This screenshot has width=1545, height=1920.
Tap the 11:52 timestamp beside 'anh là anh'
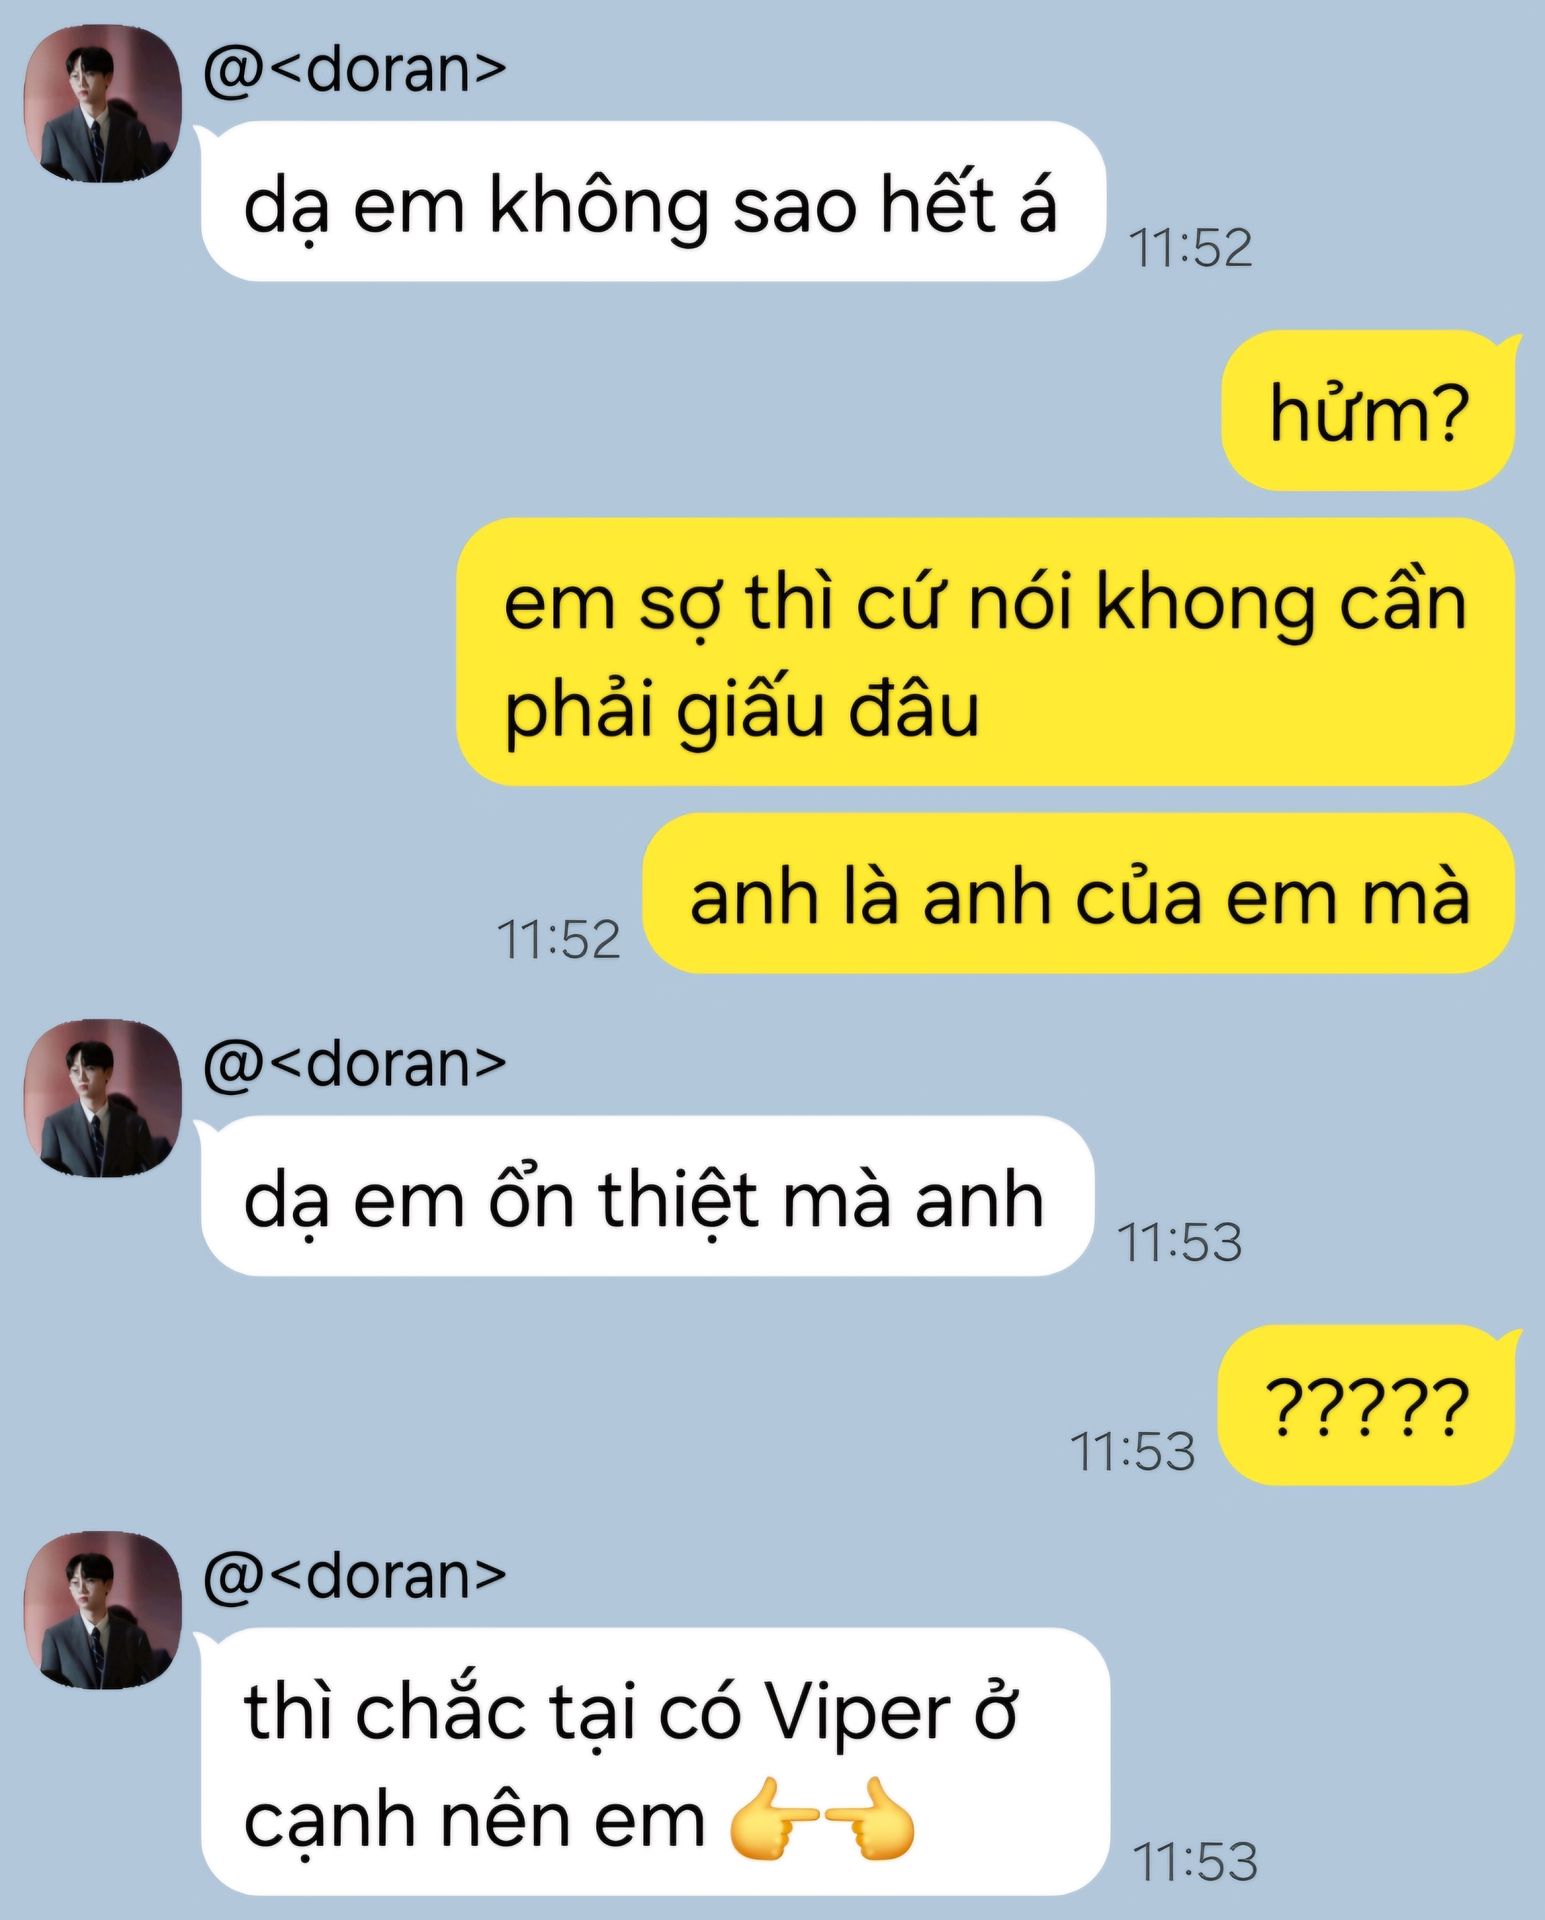[x=558, y=939]
